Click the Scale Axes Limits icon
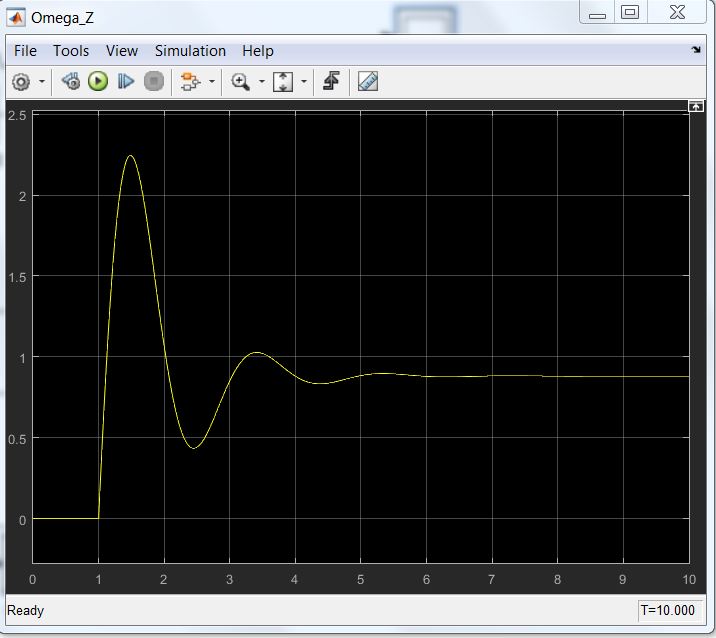The height and width of the screenshot is (638, 716). 283,82
